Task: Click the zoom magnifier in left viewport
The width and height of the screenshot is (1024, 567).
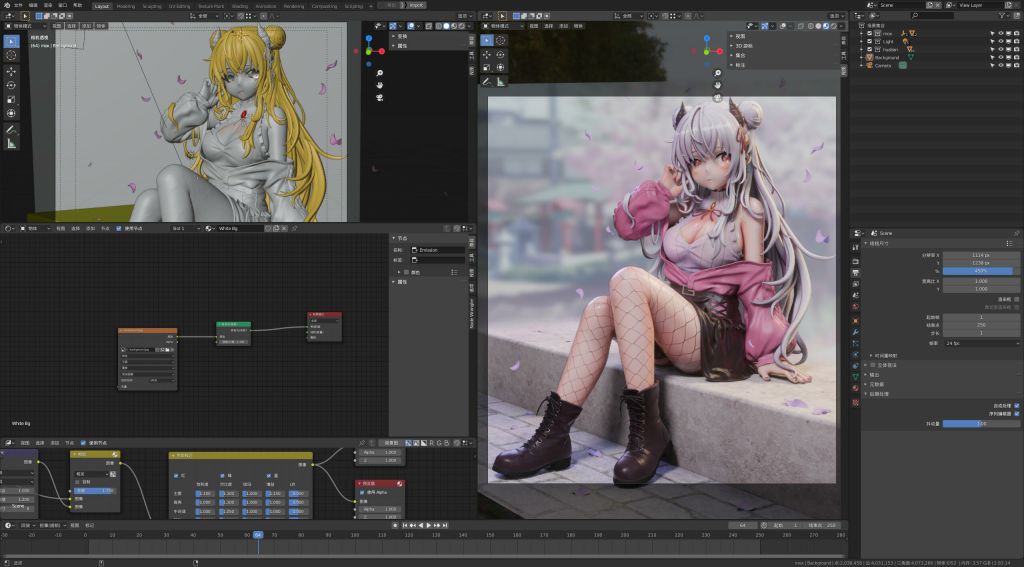Action: coord(379,73)
